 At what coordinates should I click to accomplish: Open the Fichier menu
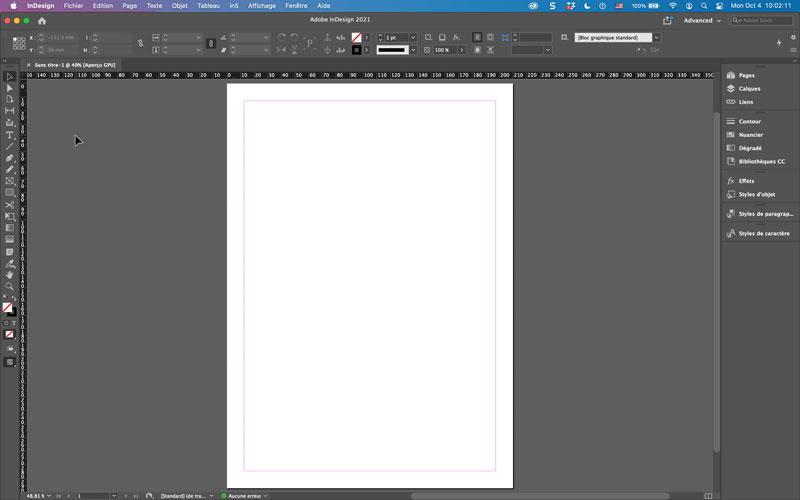(x=73, y=6)
